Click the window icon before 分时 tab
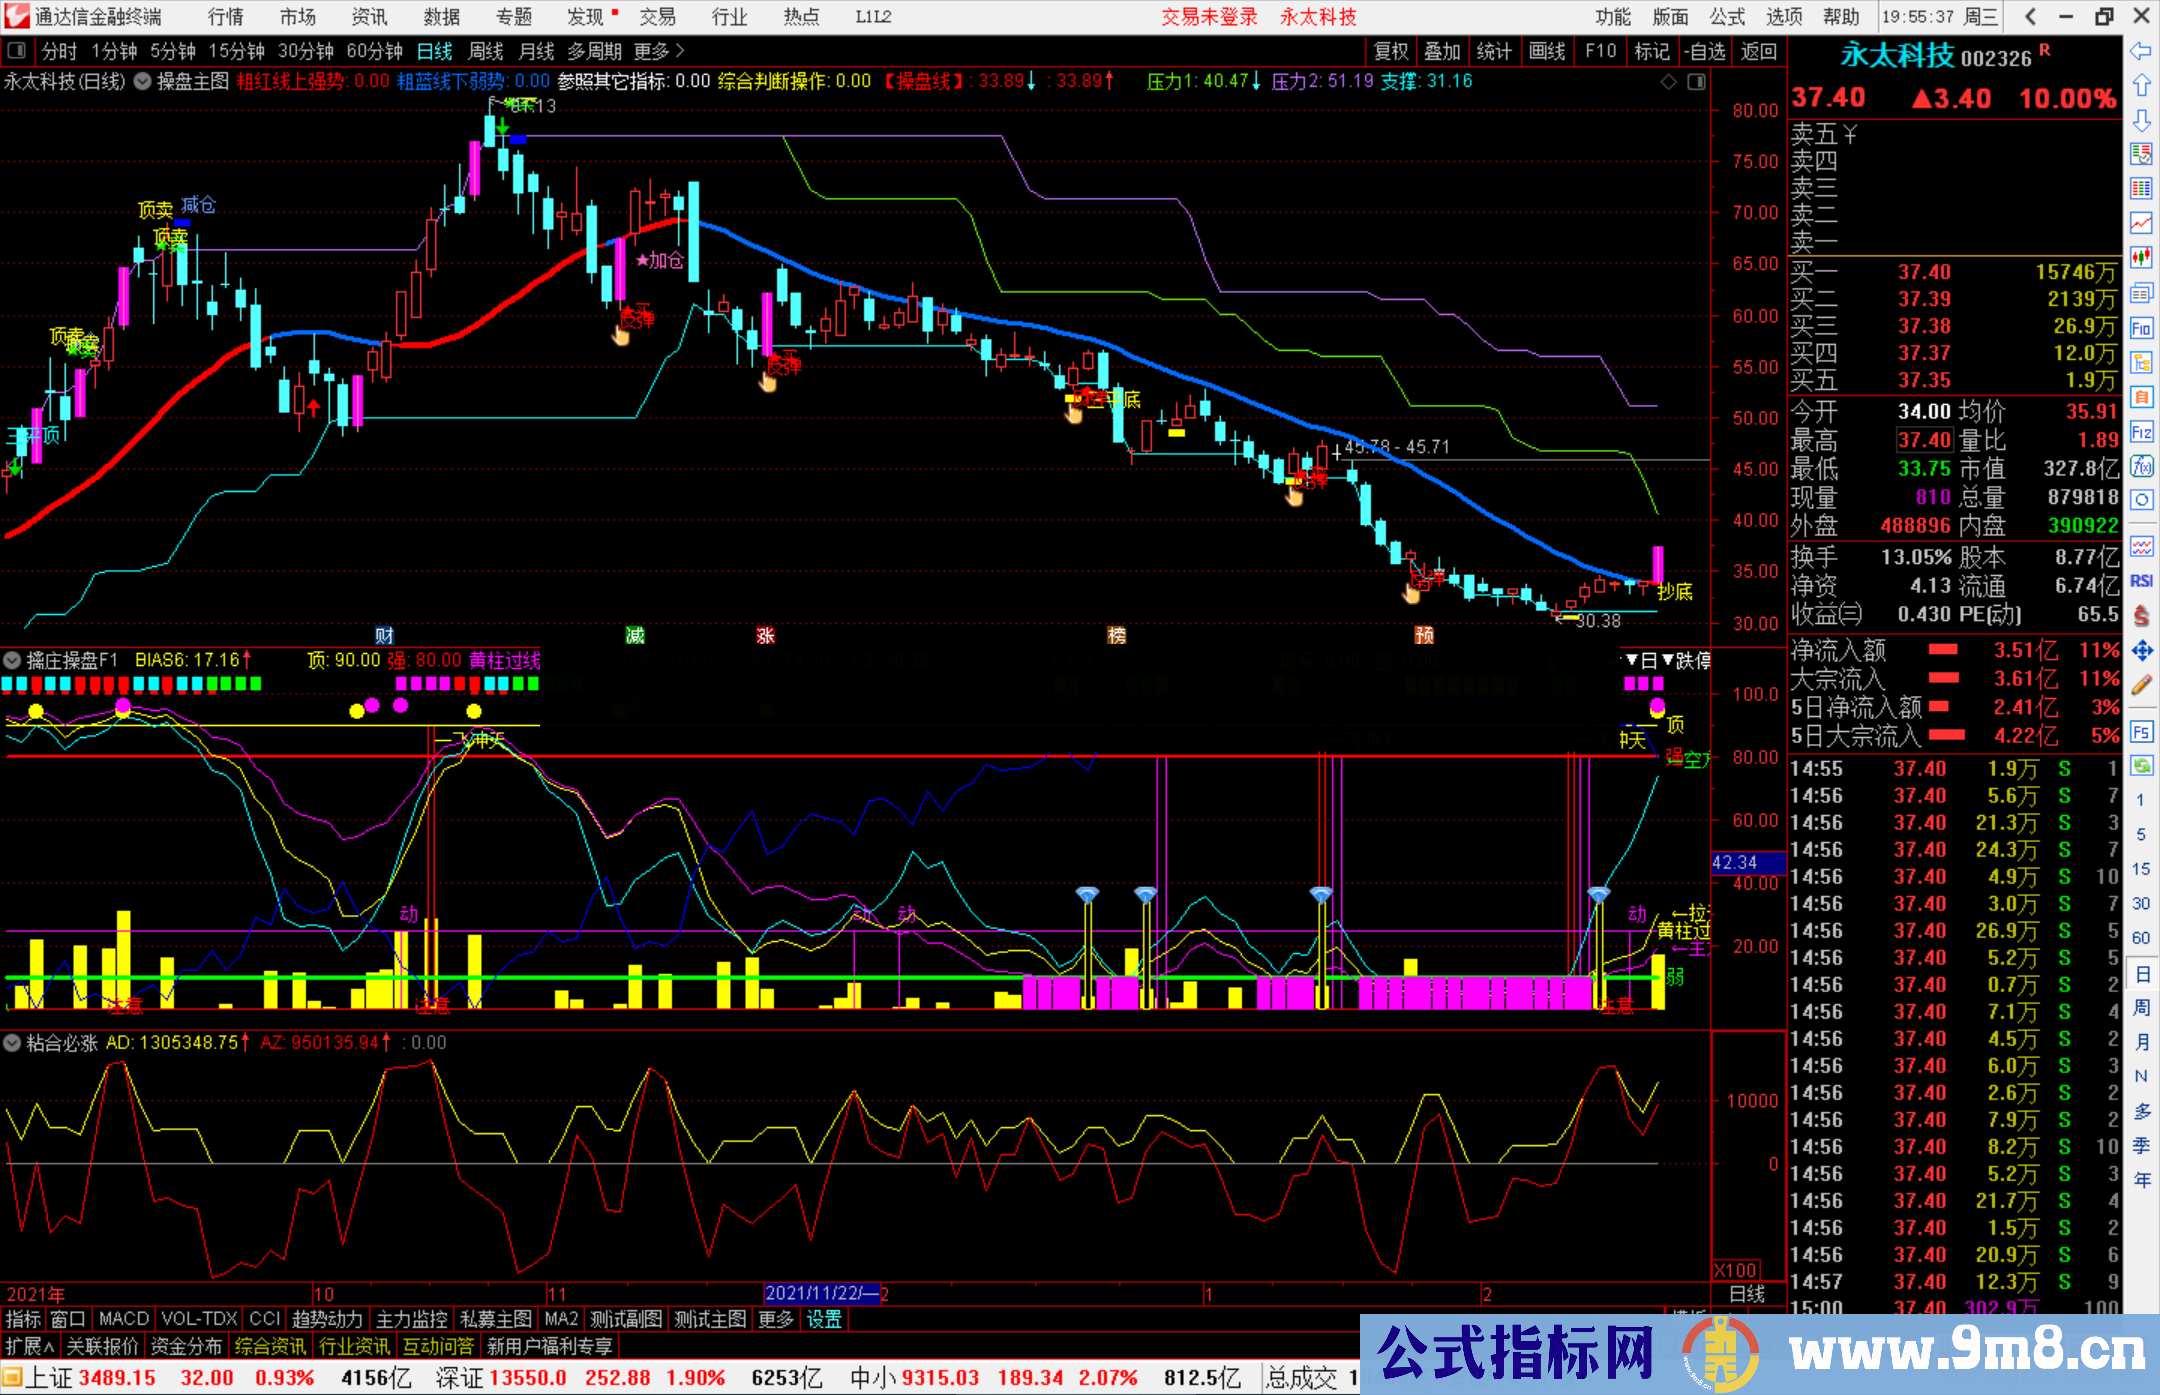The width and height of the screenshot is (2160, 1395). [16, 51]
